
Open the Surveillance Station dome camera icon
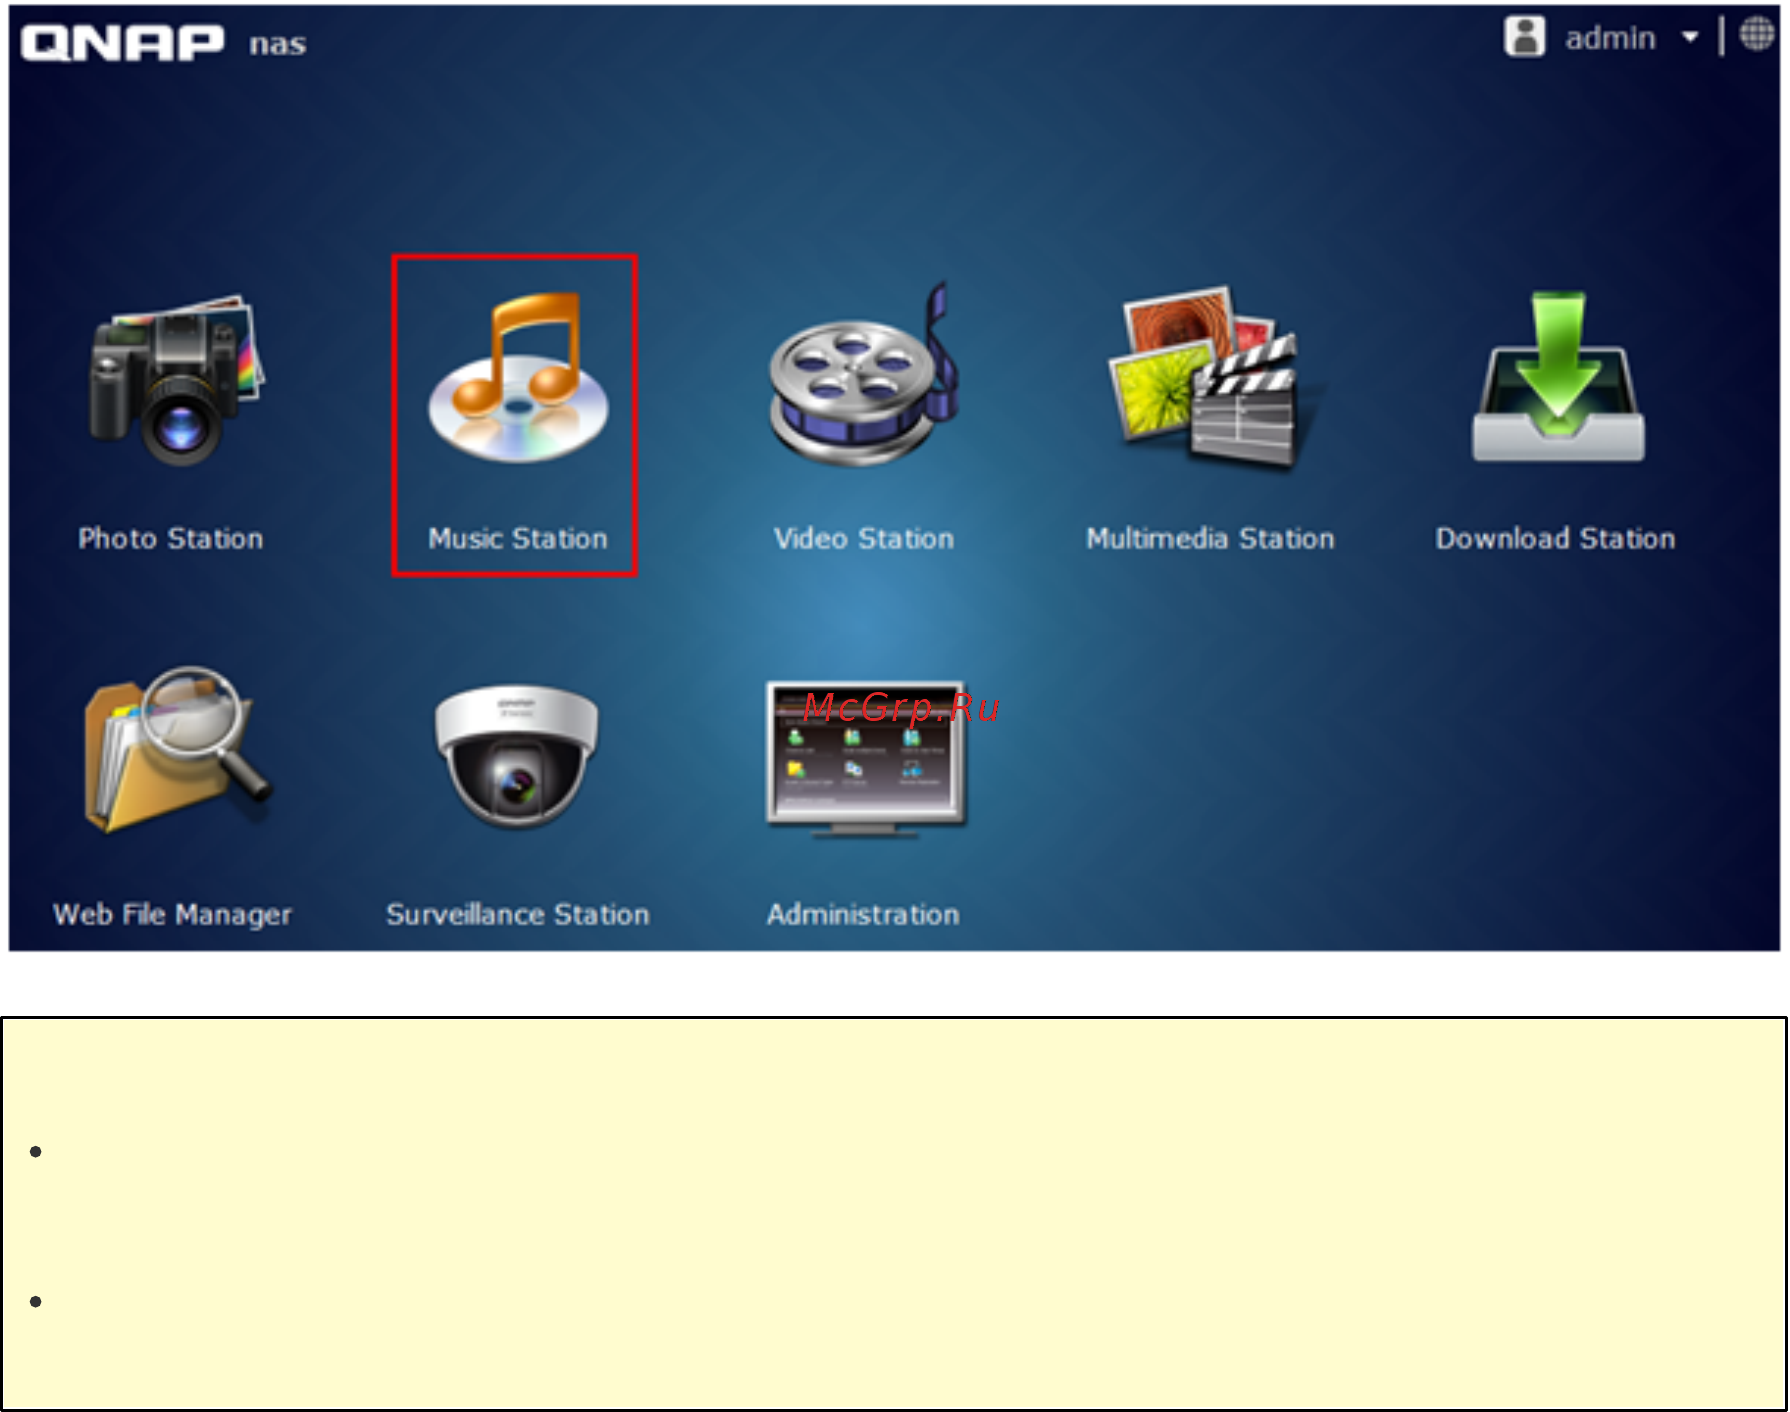coord(517,756)
